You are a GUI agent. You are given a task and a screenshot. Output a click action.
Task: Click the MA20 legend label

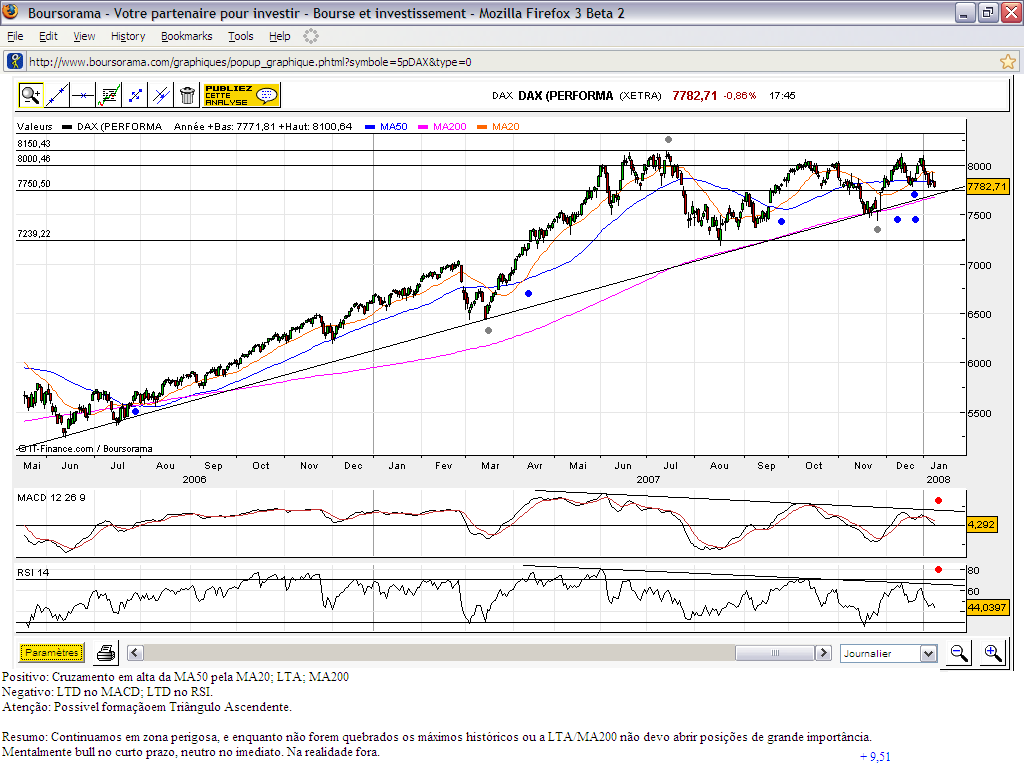[505, 127]
